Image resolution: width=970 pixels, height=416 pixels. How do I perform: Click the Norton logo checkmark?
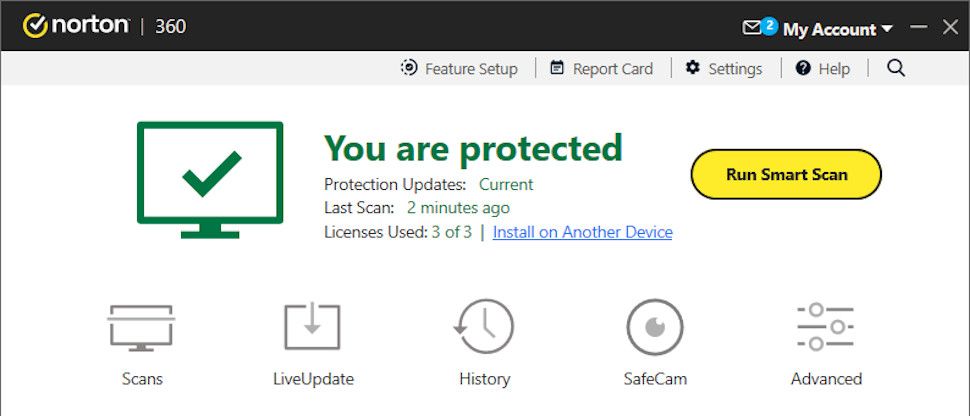coord(36,26)
